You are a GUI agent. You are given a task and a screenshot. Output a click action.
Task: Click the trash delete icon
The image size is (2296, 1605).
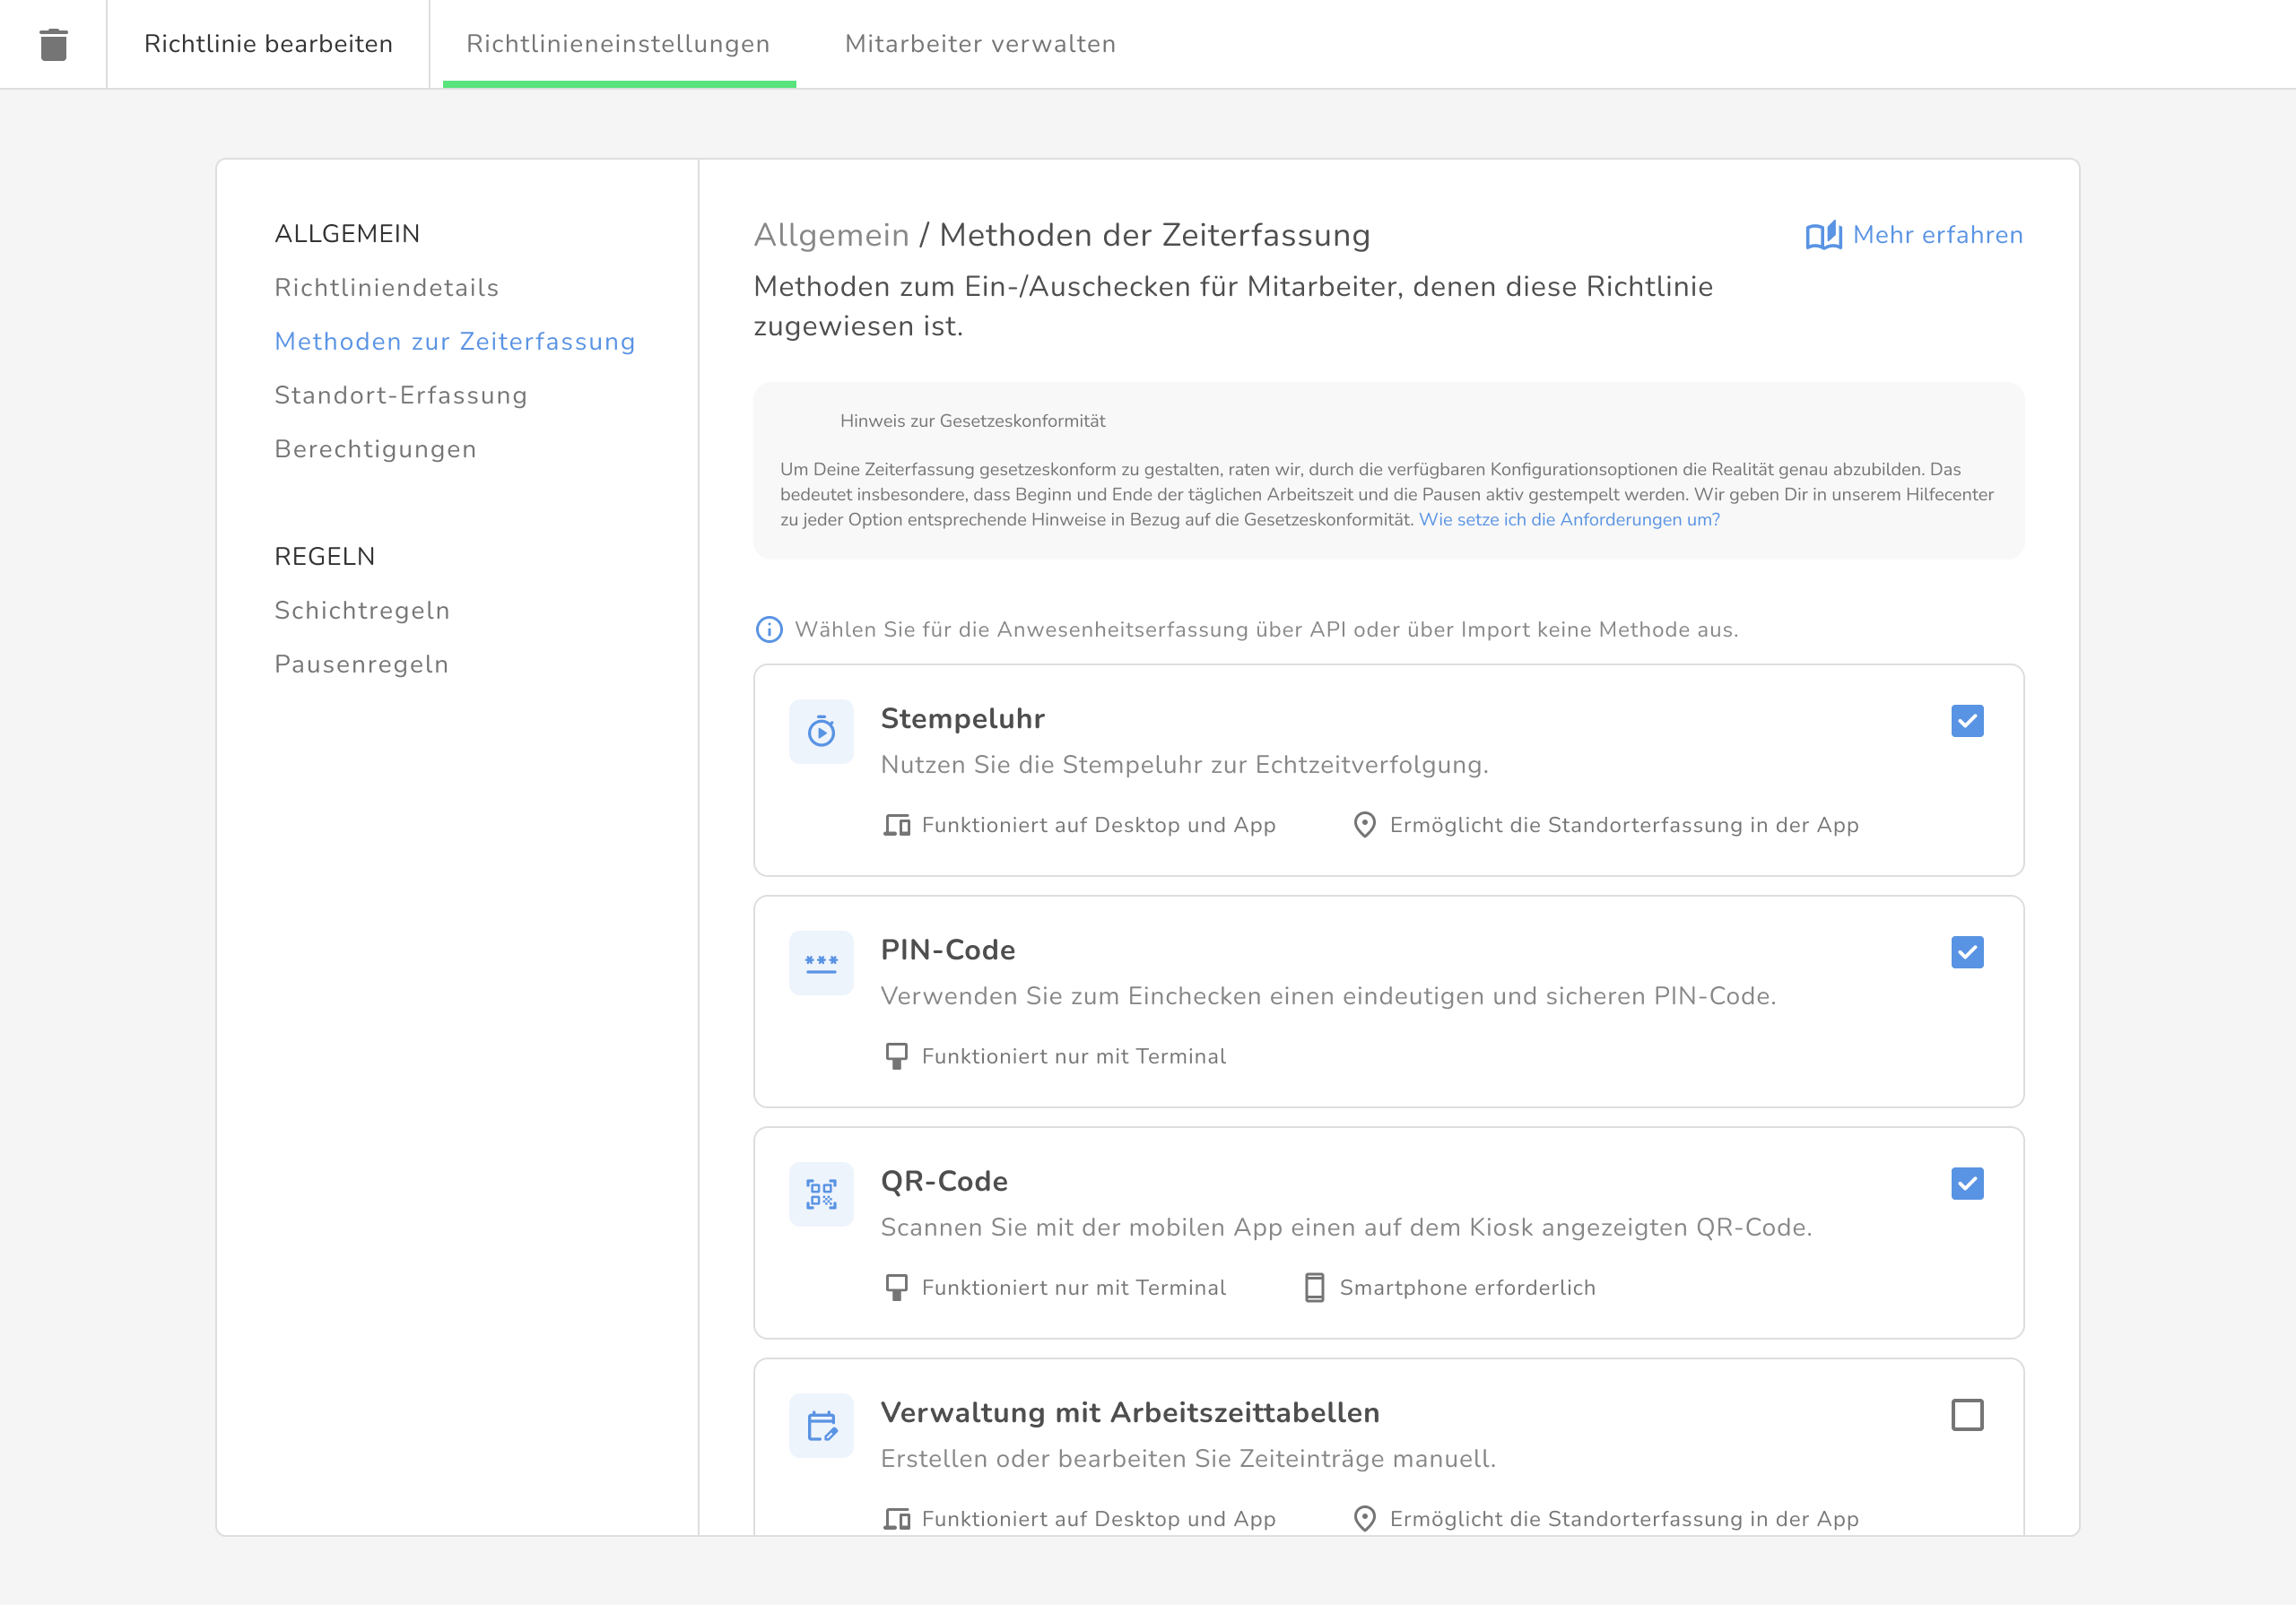[x=53, y=45]
